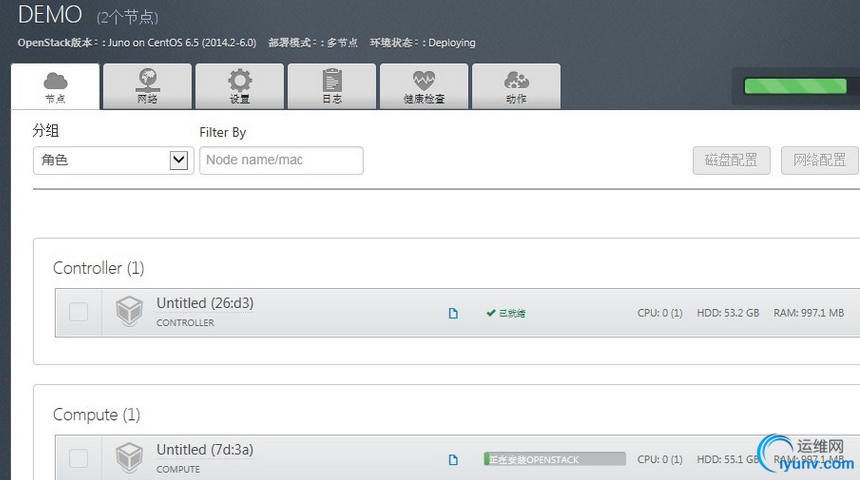This screenshot has height=480, width=860.
Task: Click the COMPUTE role label
Action: coord(178,469)
